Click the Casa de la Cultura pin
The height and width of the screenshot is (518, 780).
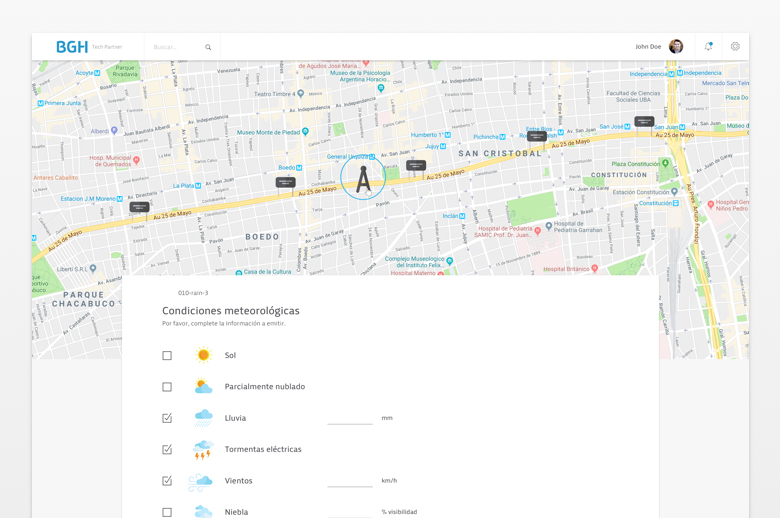[239, 272]
